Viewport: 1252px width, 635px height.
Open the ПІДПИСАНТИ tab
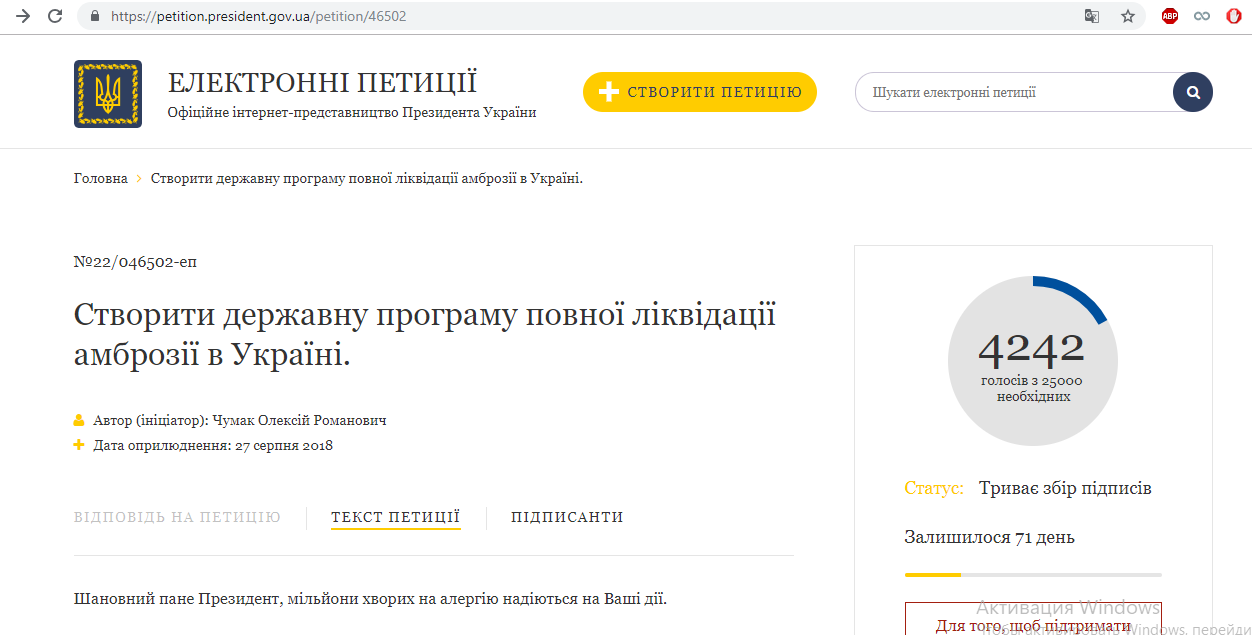click(x=567, y=517)
